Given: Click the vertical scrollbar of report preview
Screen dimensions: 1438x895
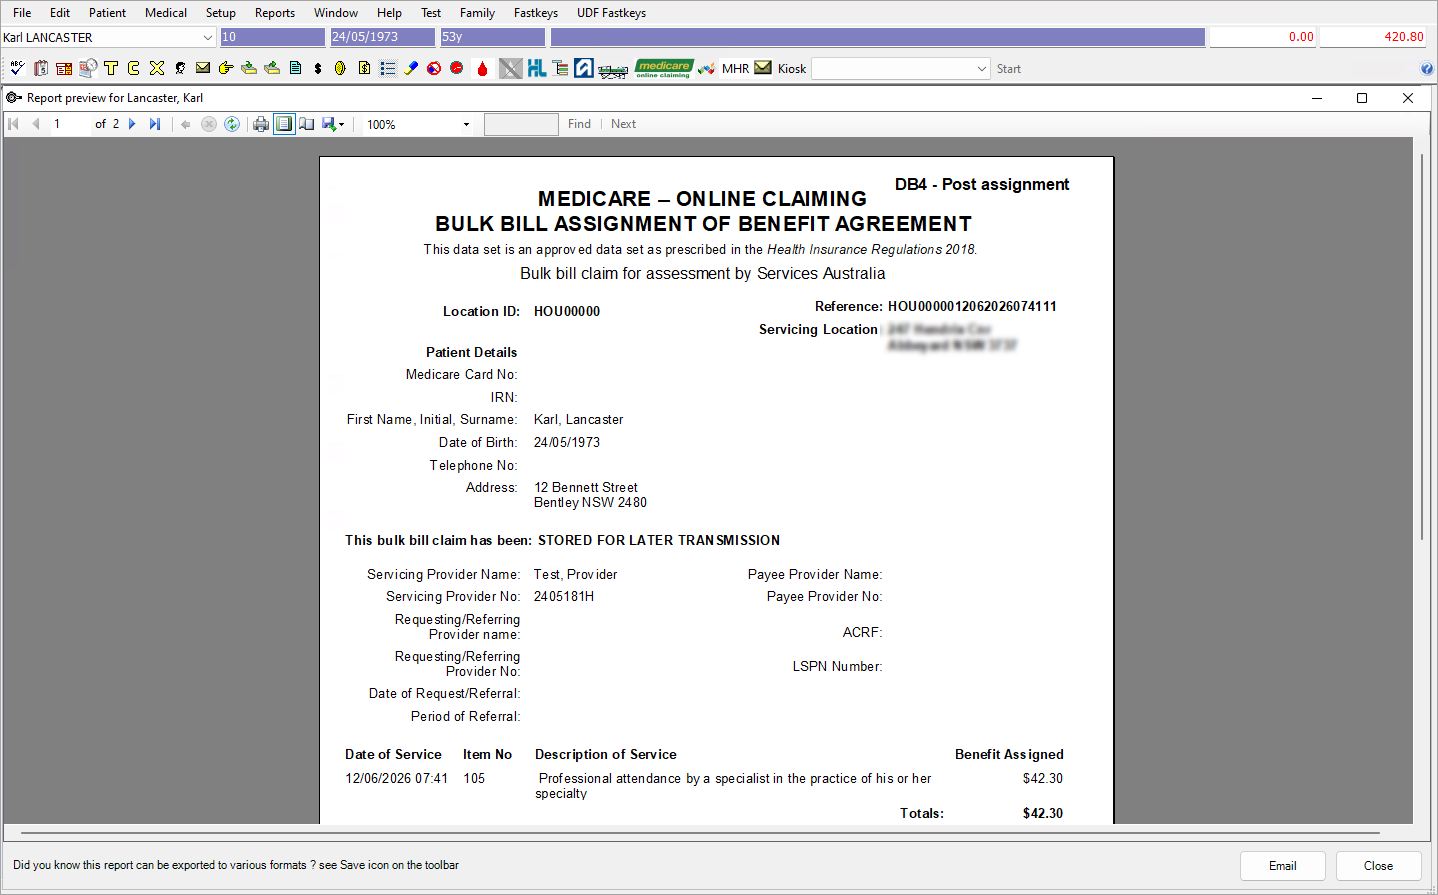Looking at the screenshot, I should click(1422, 346).
